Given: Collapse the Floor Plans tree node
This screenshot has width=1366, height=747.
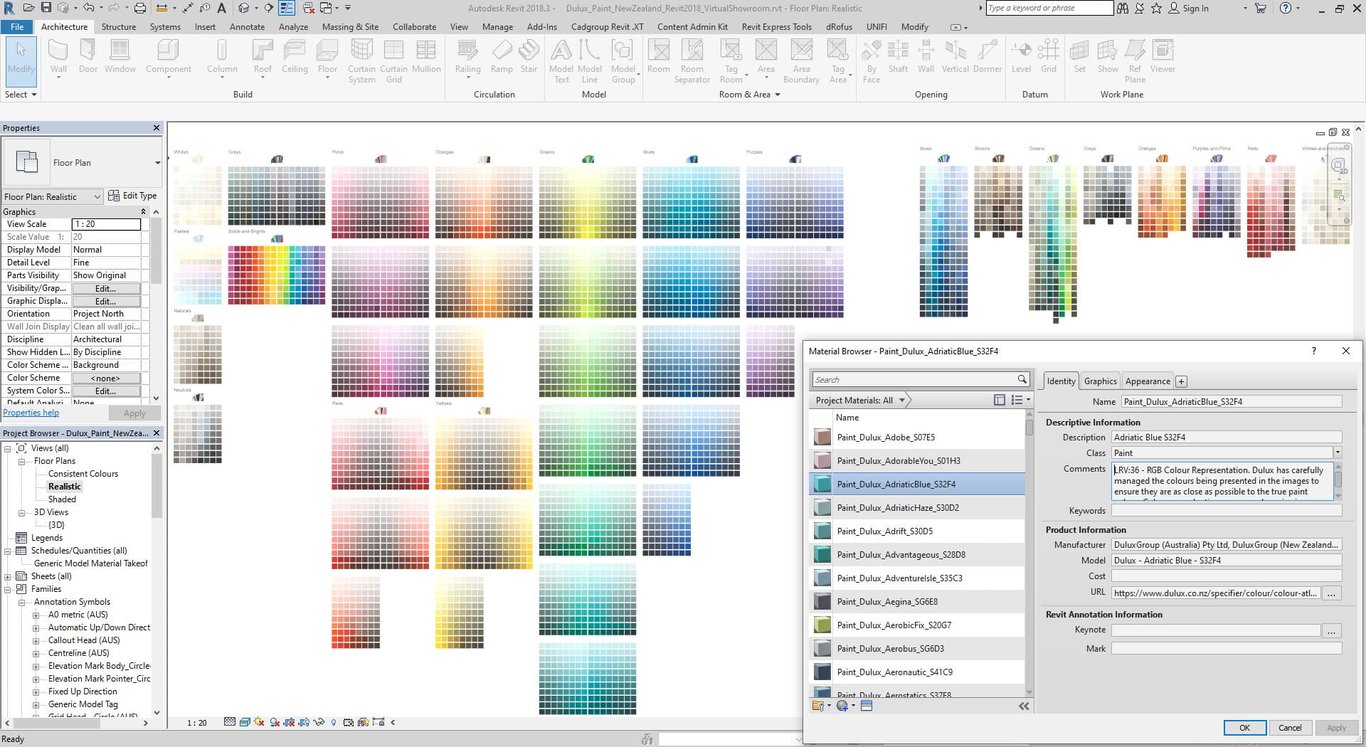Looking at the screenshot, I should click(22, 461).
